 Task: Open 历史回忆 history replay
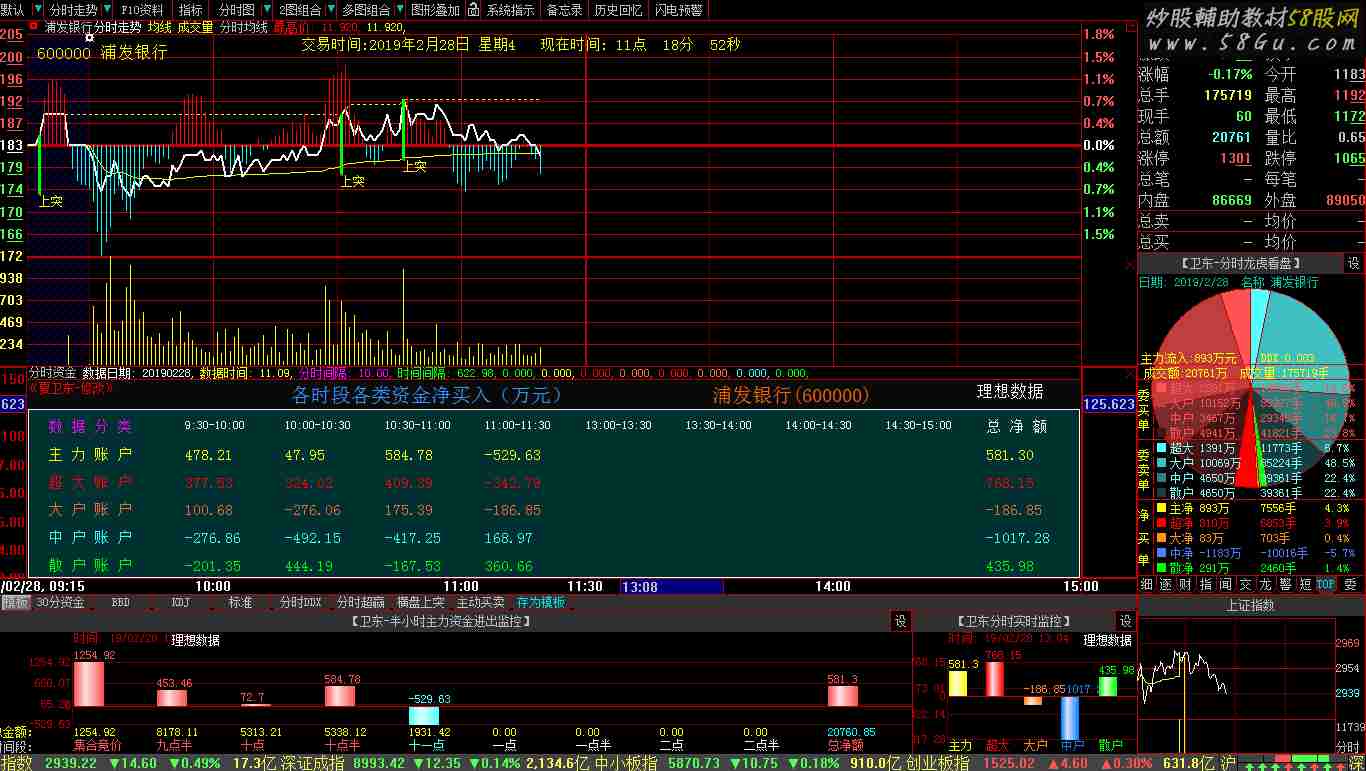point(618,9)
